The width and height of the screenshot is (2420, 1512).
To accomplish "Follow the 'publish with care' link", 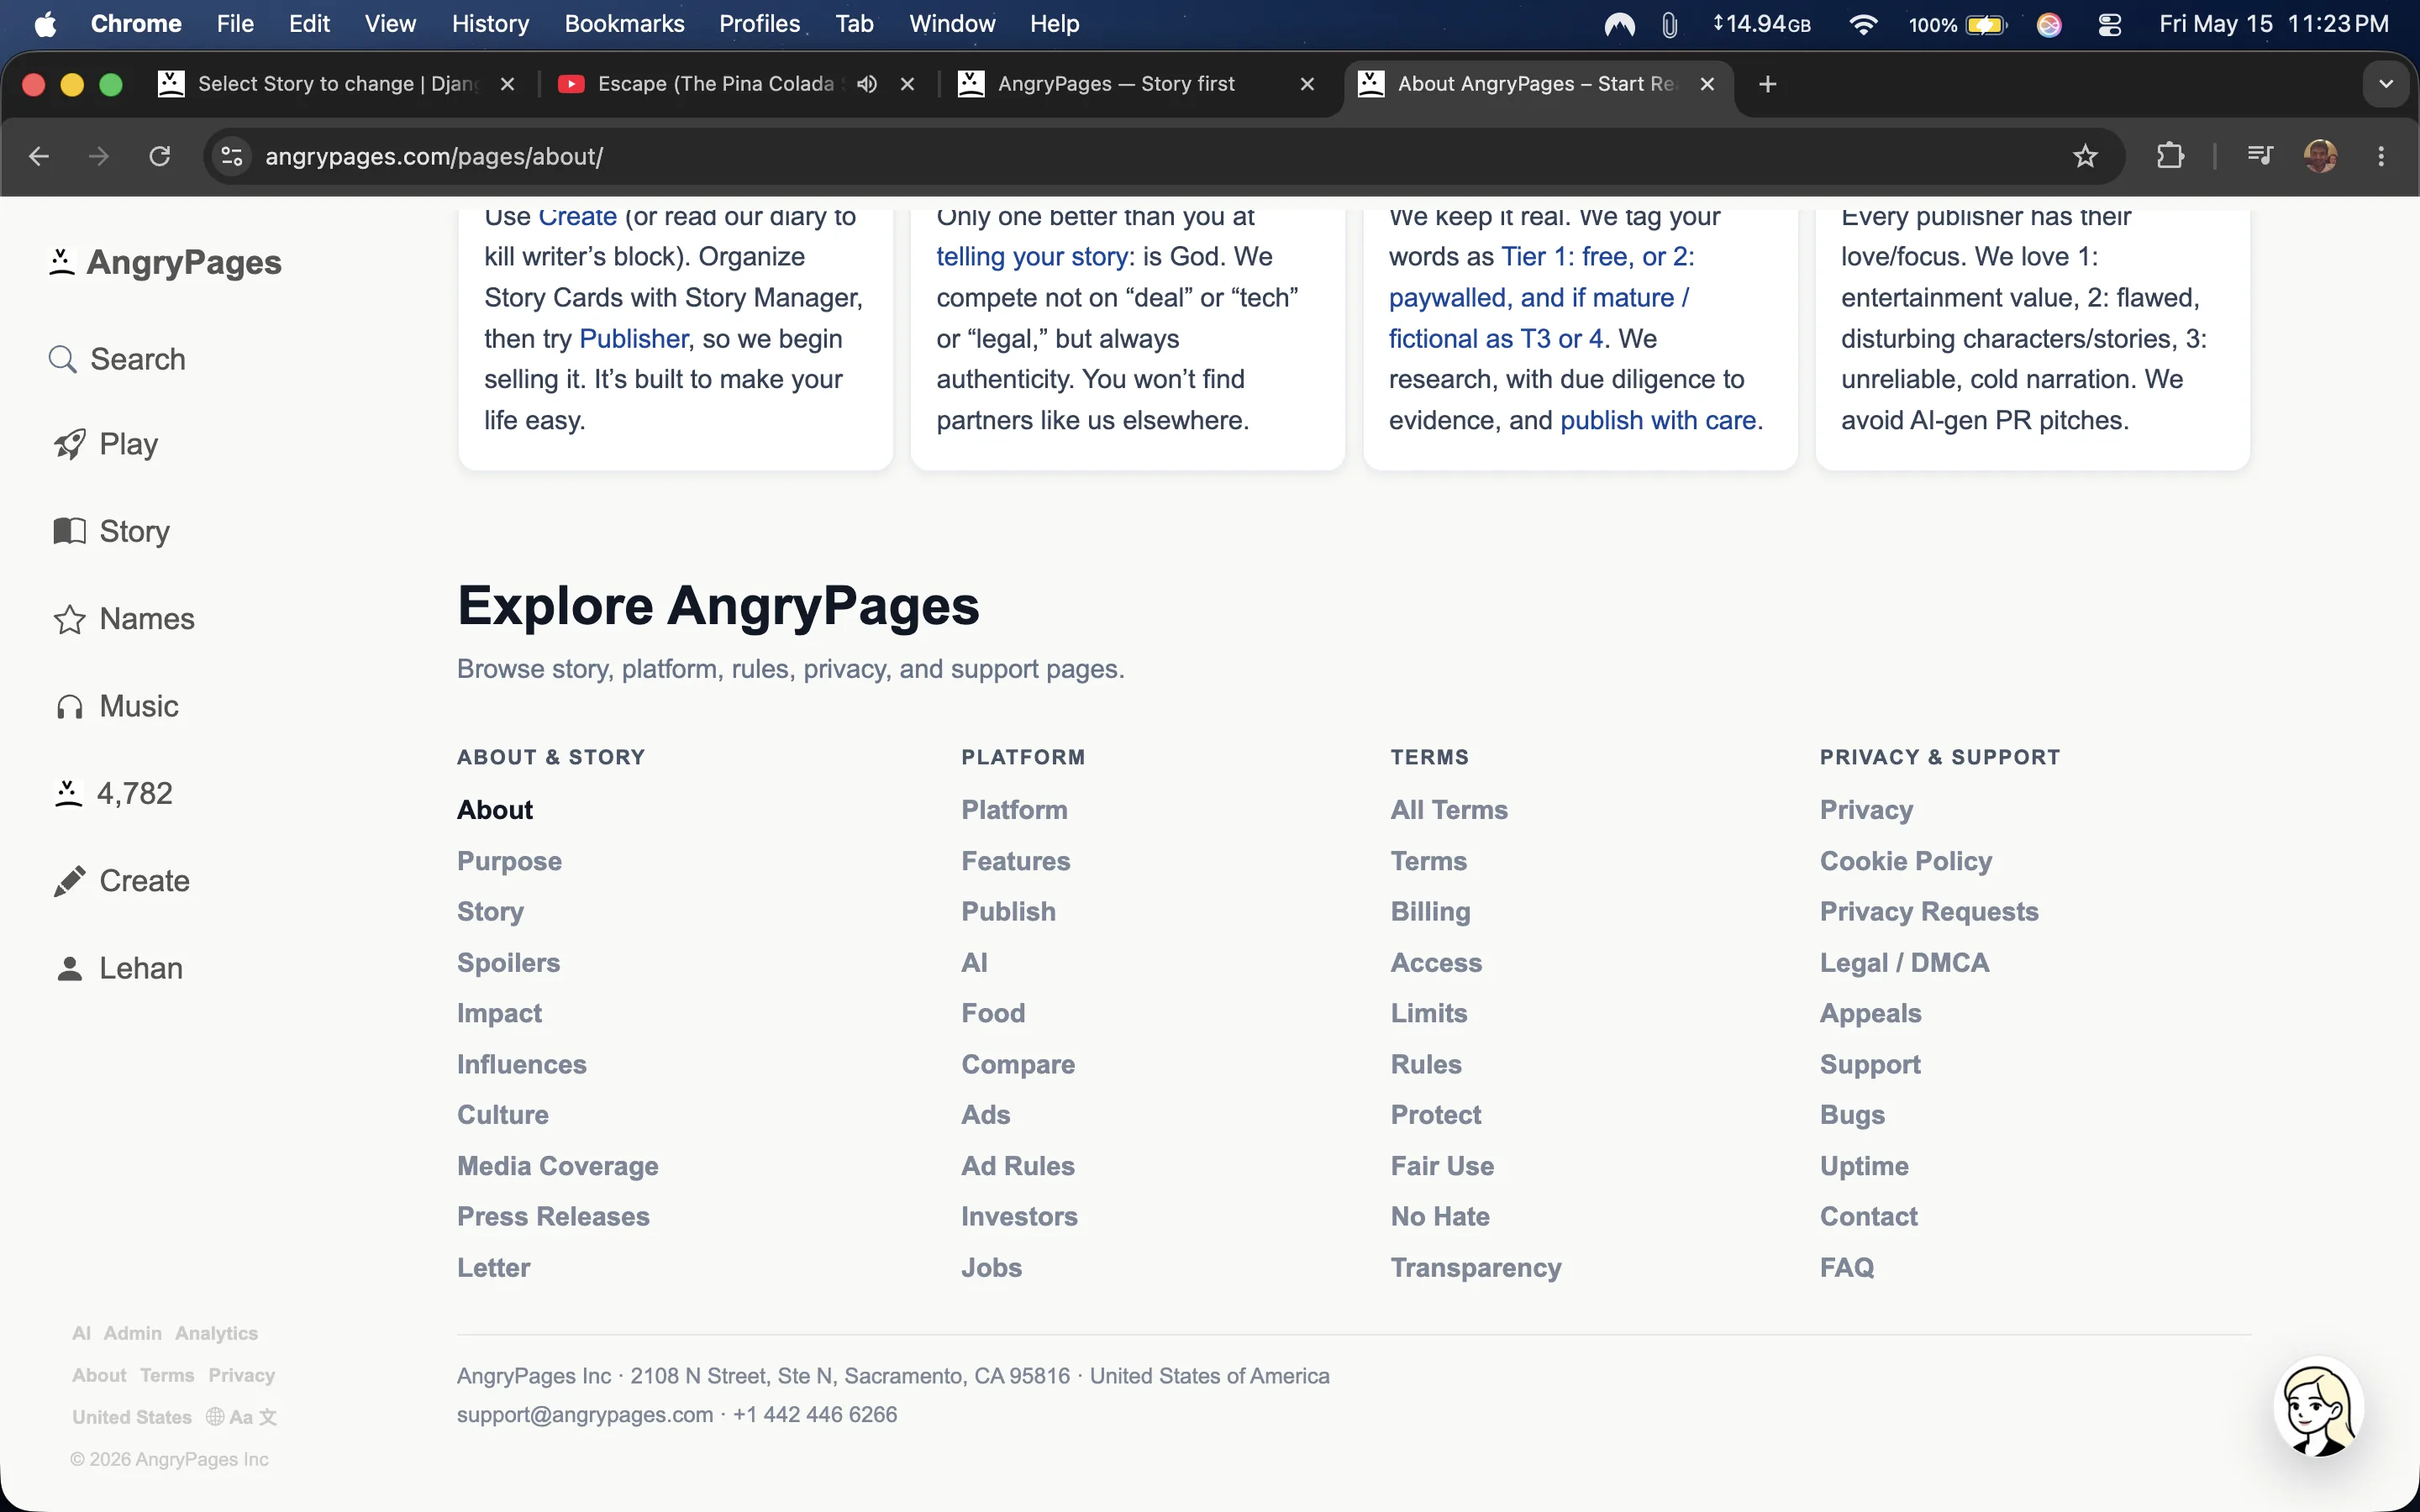I will (x=1658, y=420).
